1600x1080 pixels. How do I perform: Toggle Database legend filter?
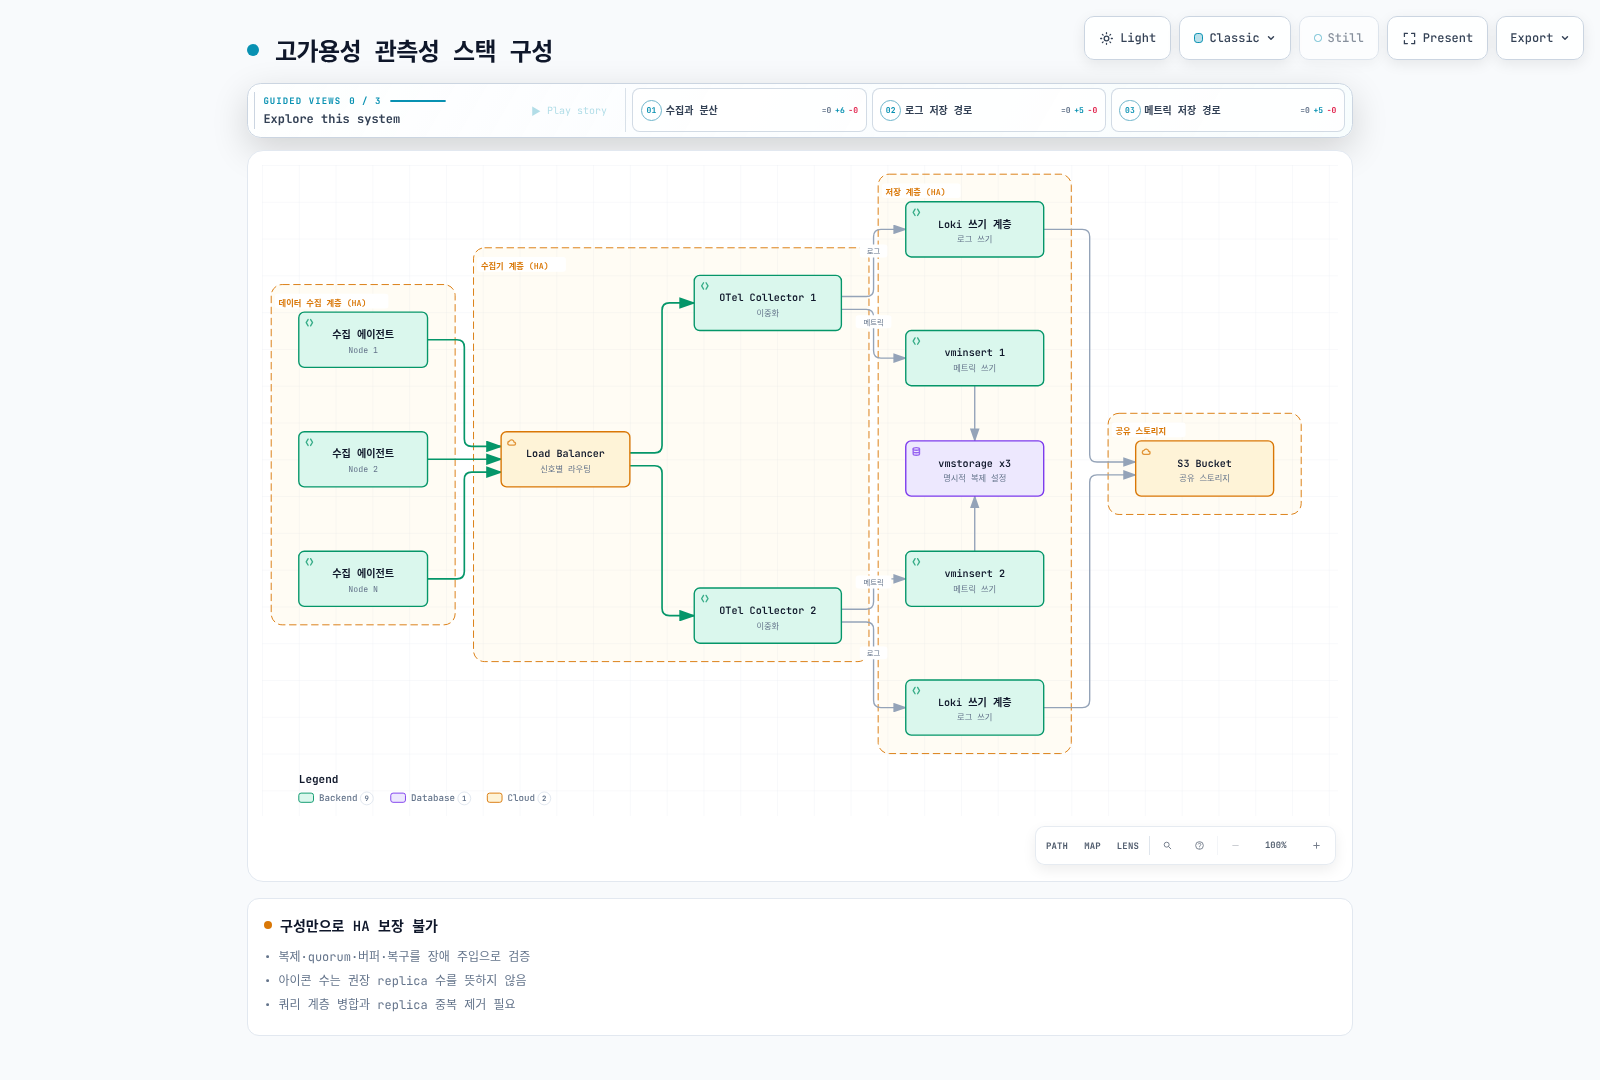tap(430, 798)
